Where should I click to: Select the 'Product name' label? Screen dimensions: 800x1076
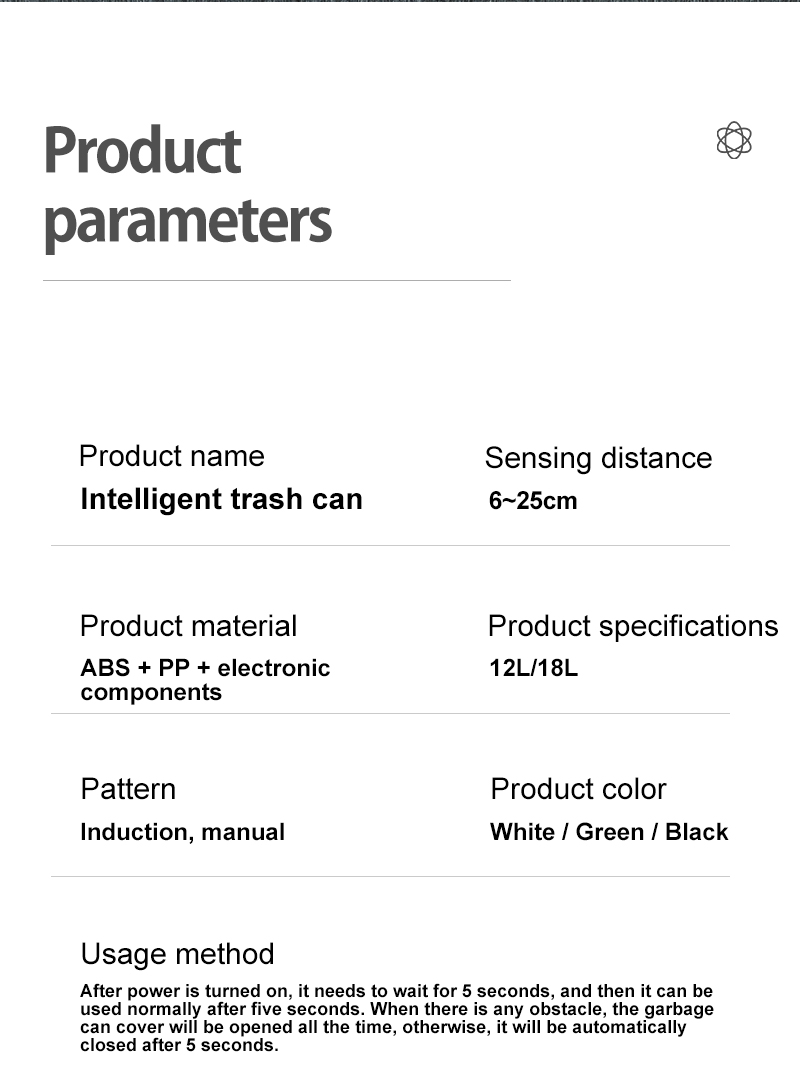coord(172,456)
